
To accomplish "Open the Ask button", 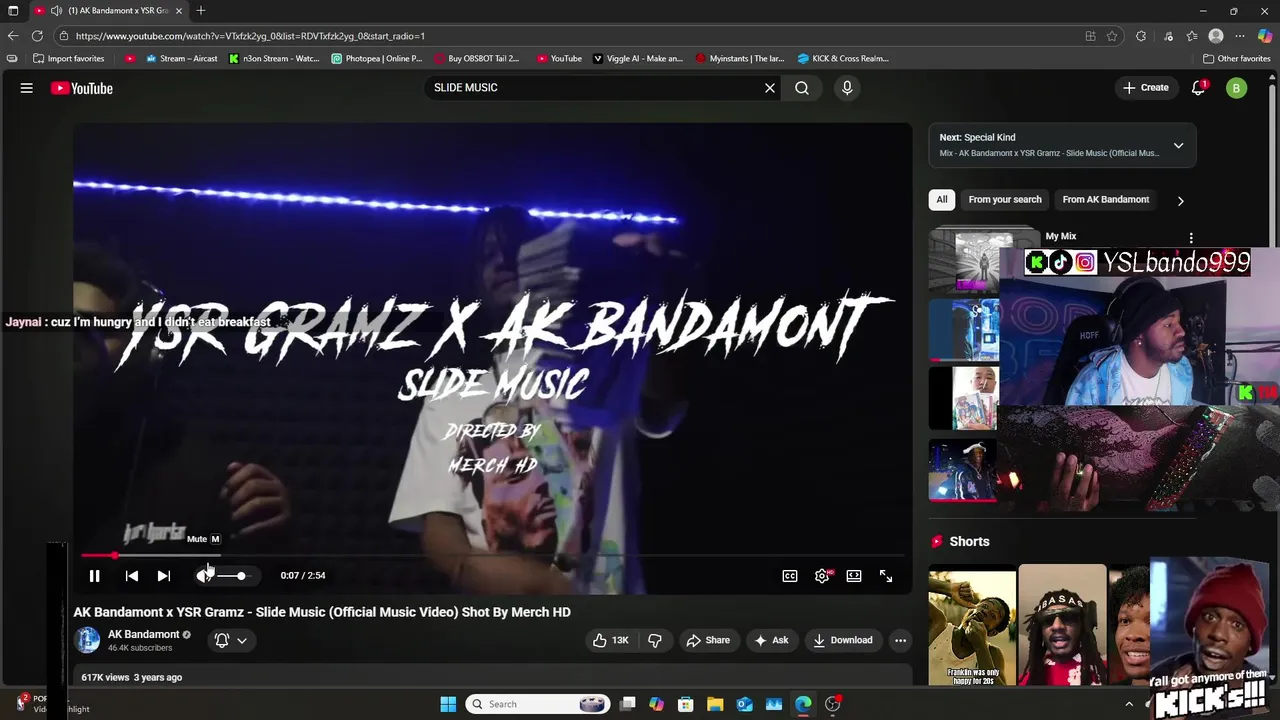I will pos(771,640).
